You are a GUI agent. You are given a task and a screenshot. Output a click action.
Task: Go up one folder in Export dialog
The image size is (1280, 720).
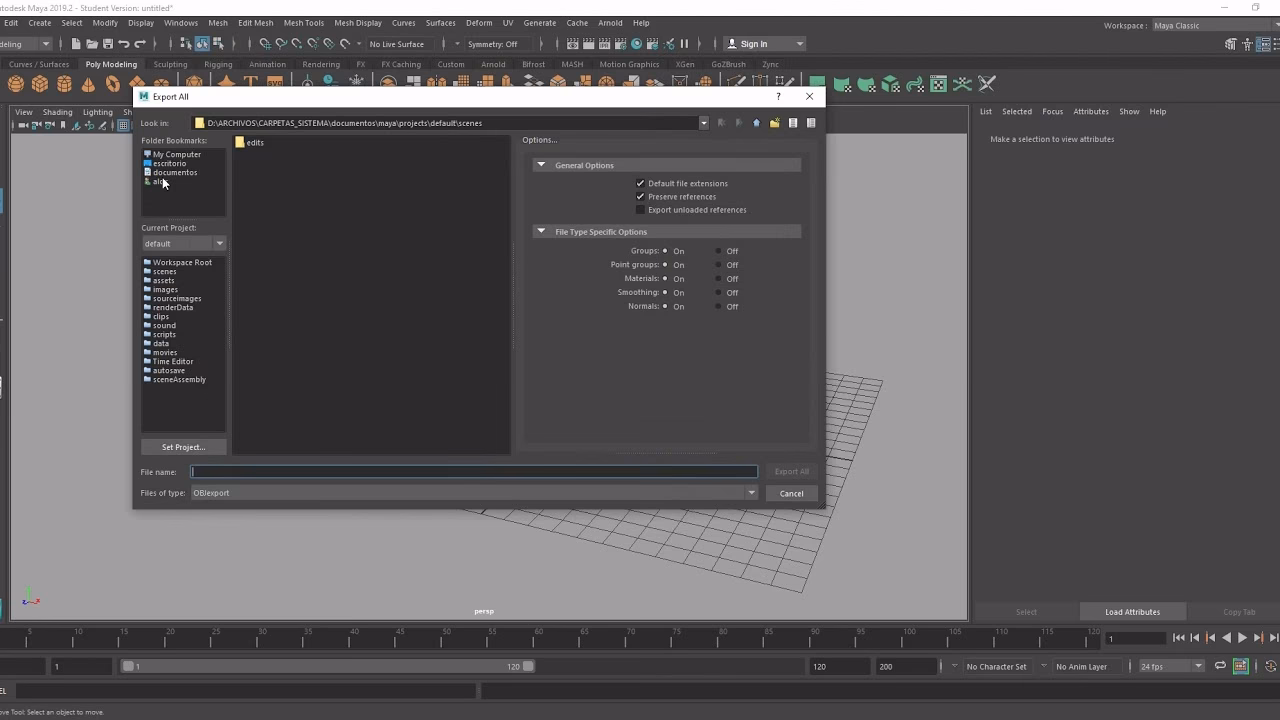coord(756,123)
